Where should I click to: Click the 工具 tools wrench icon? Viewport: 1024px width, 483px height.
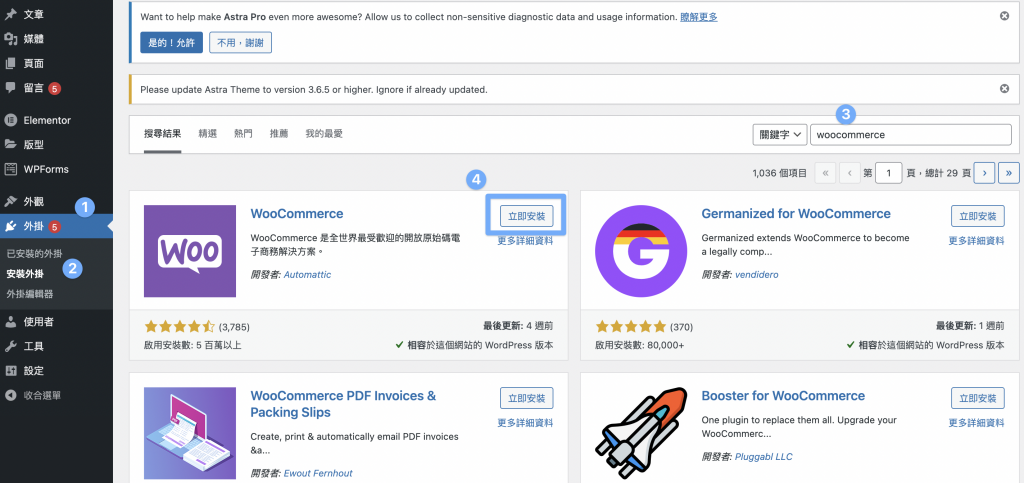pos(10,346)
